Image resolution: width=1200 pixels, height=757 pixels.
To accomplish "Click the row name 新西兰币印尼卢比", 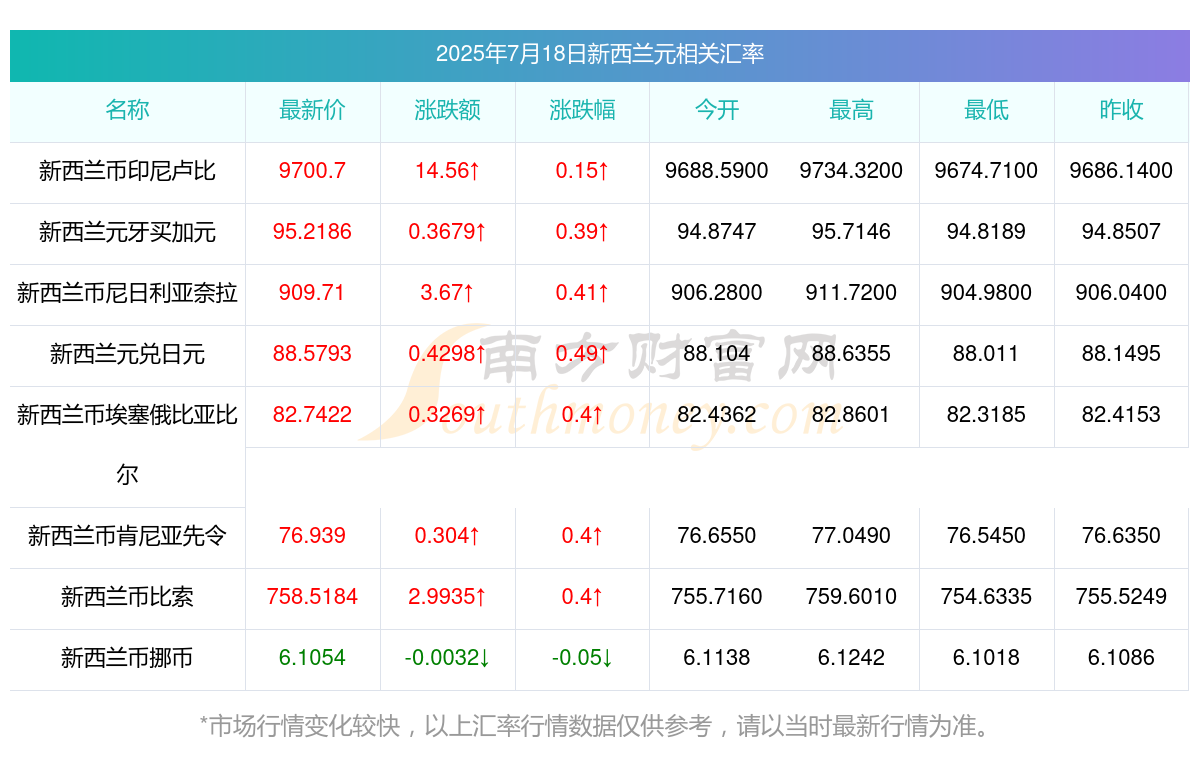I will point(127,171).
